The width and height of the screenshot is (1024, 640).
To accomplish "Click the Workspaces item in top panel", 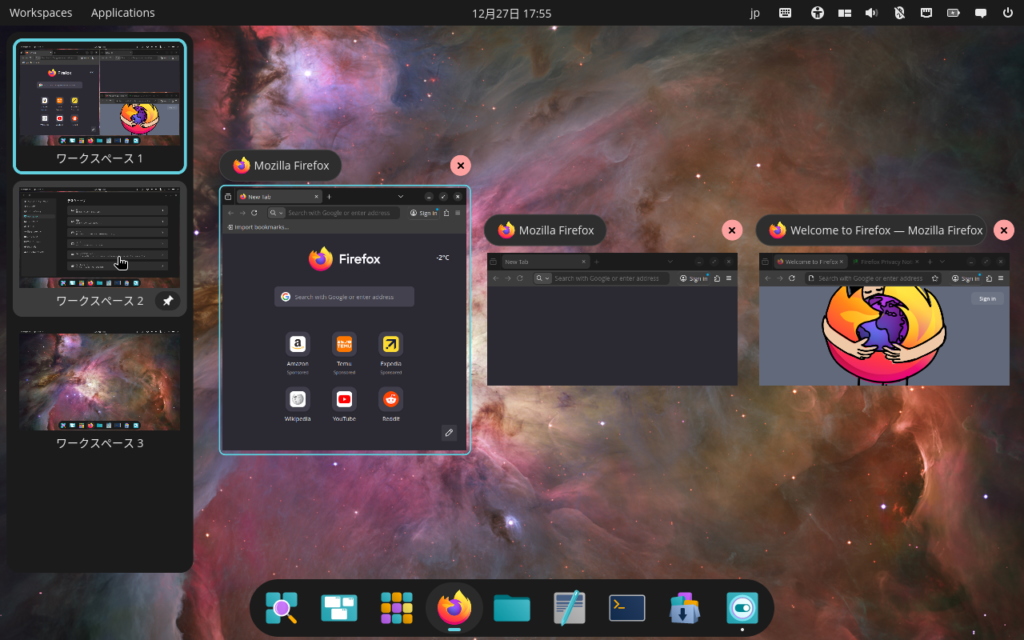I will [x=41, y=13].
